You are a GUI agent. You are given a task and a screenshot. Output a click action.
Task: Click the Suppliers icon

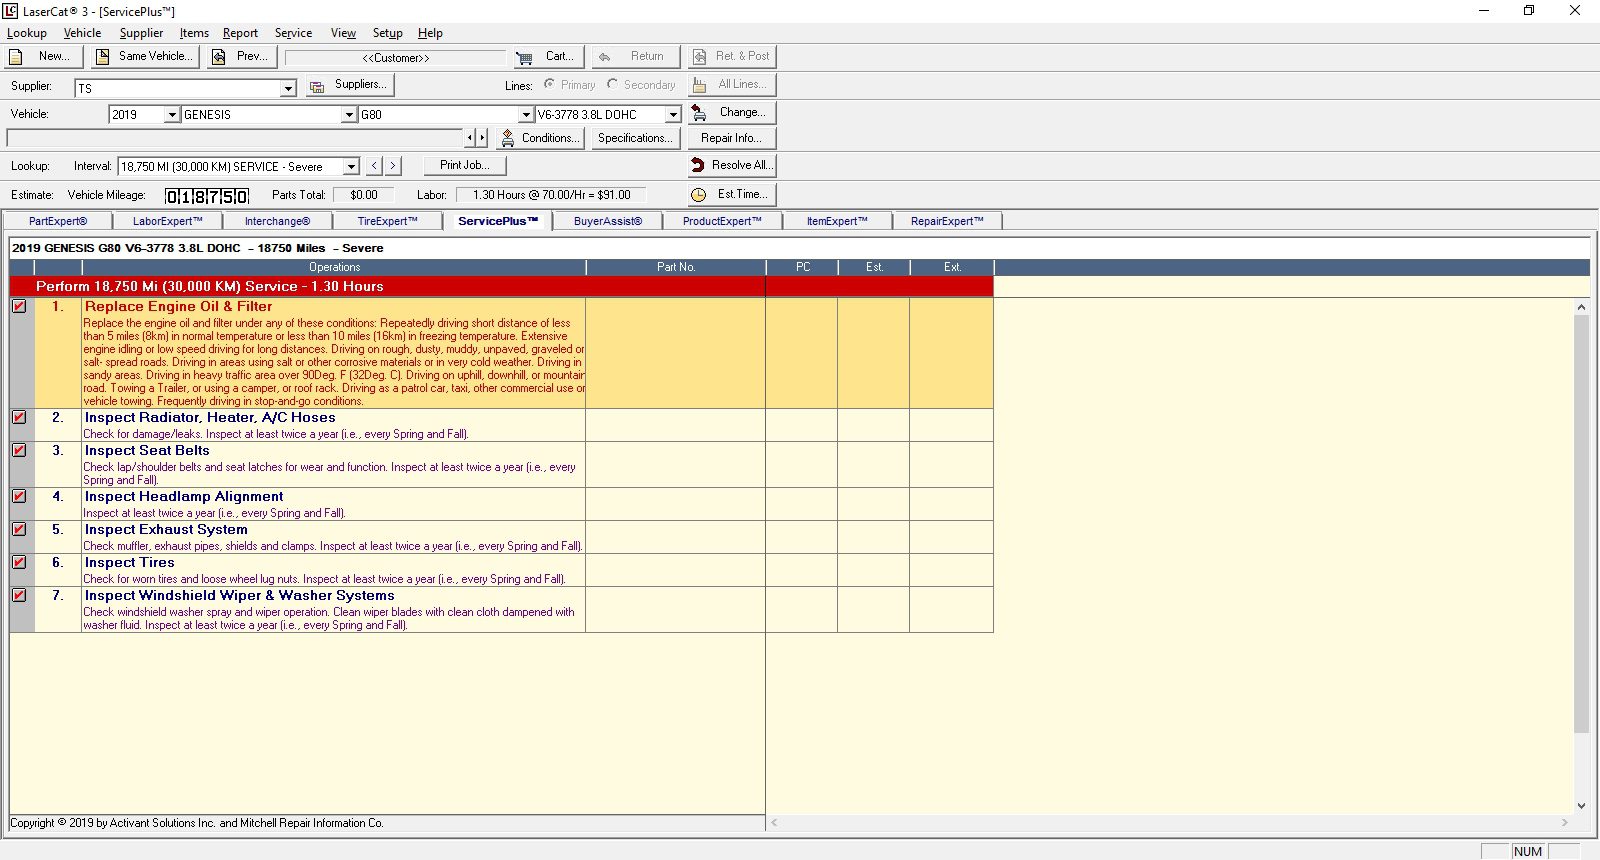tap(317, 86)
